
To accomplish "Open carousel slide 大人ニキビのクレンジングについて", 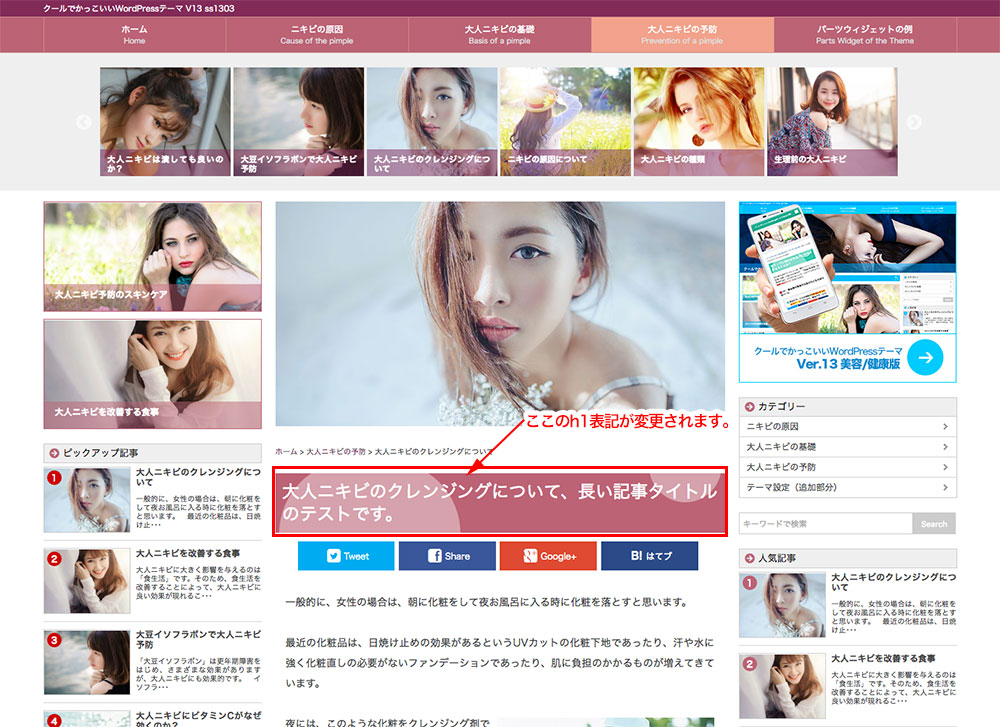I will 432,122.
